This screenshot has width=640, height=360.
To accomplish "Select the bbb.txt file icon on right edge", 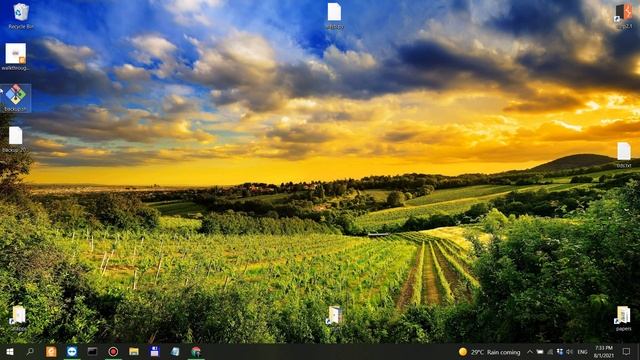I will click(624, 155).
